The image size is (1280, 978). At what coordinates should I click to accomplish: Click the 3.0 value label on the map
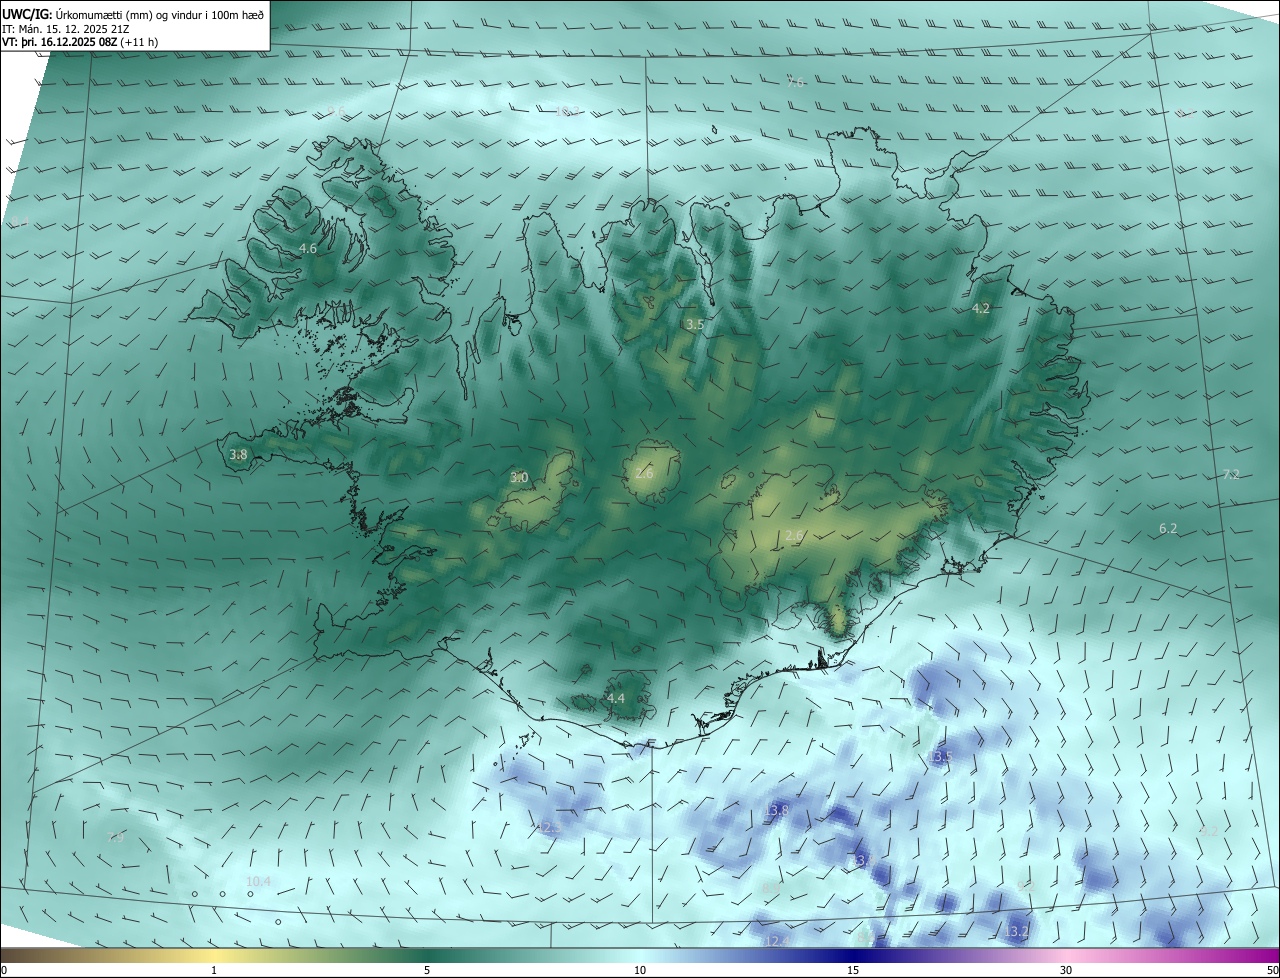(519, 478)
